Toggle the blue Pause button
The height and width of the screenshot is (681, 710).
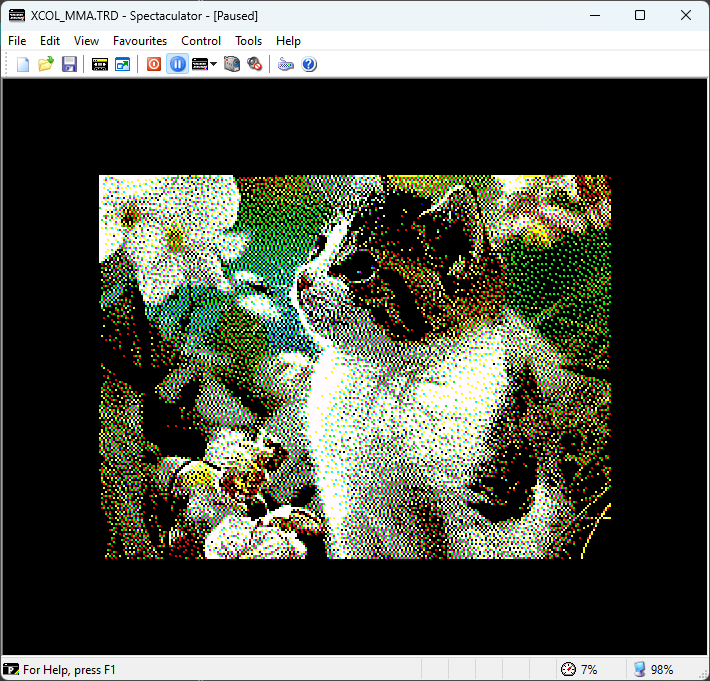[x=178, y=64]
